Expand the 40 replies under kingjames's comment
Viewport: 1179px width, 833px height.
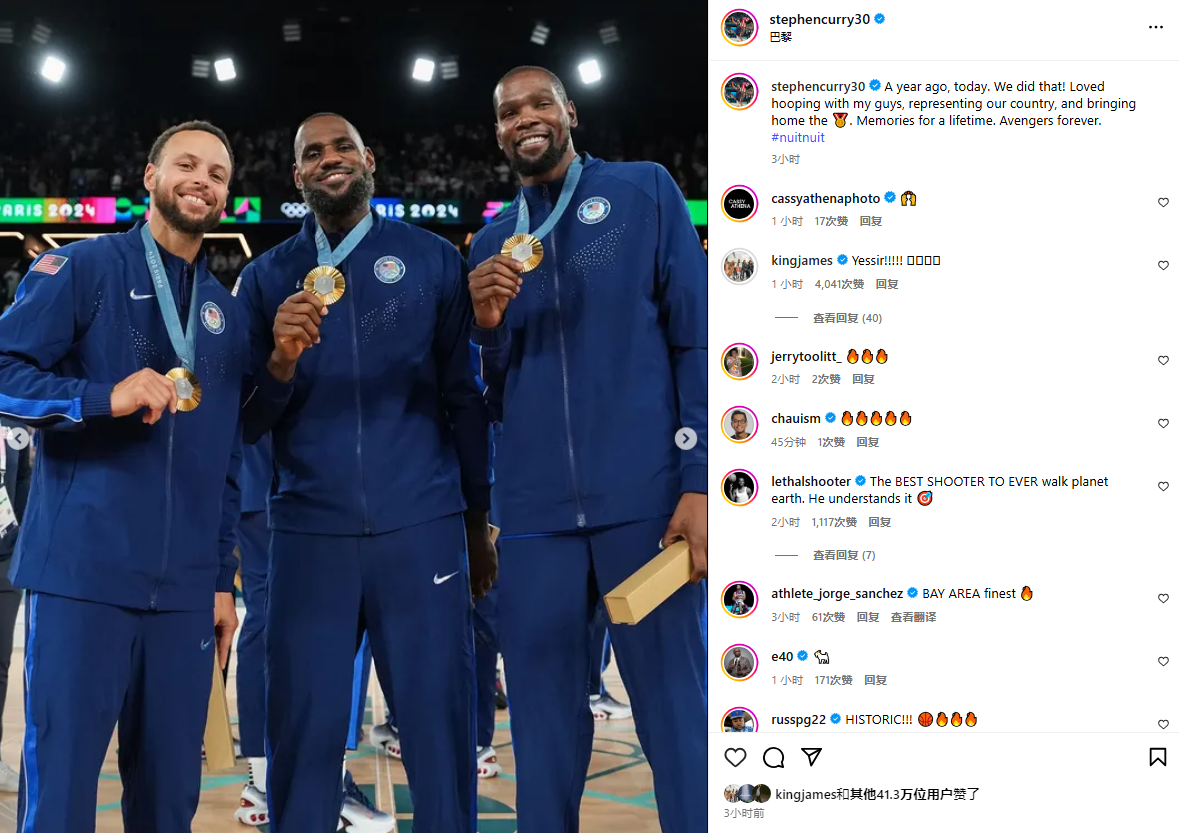(x=847, y=318)
